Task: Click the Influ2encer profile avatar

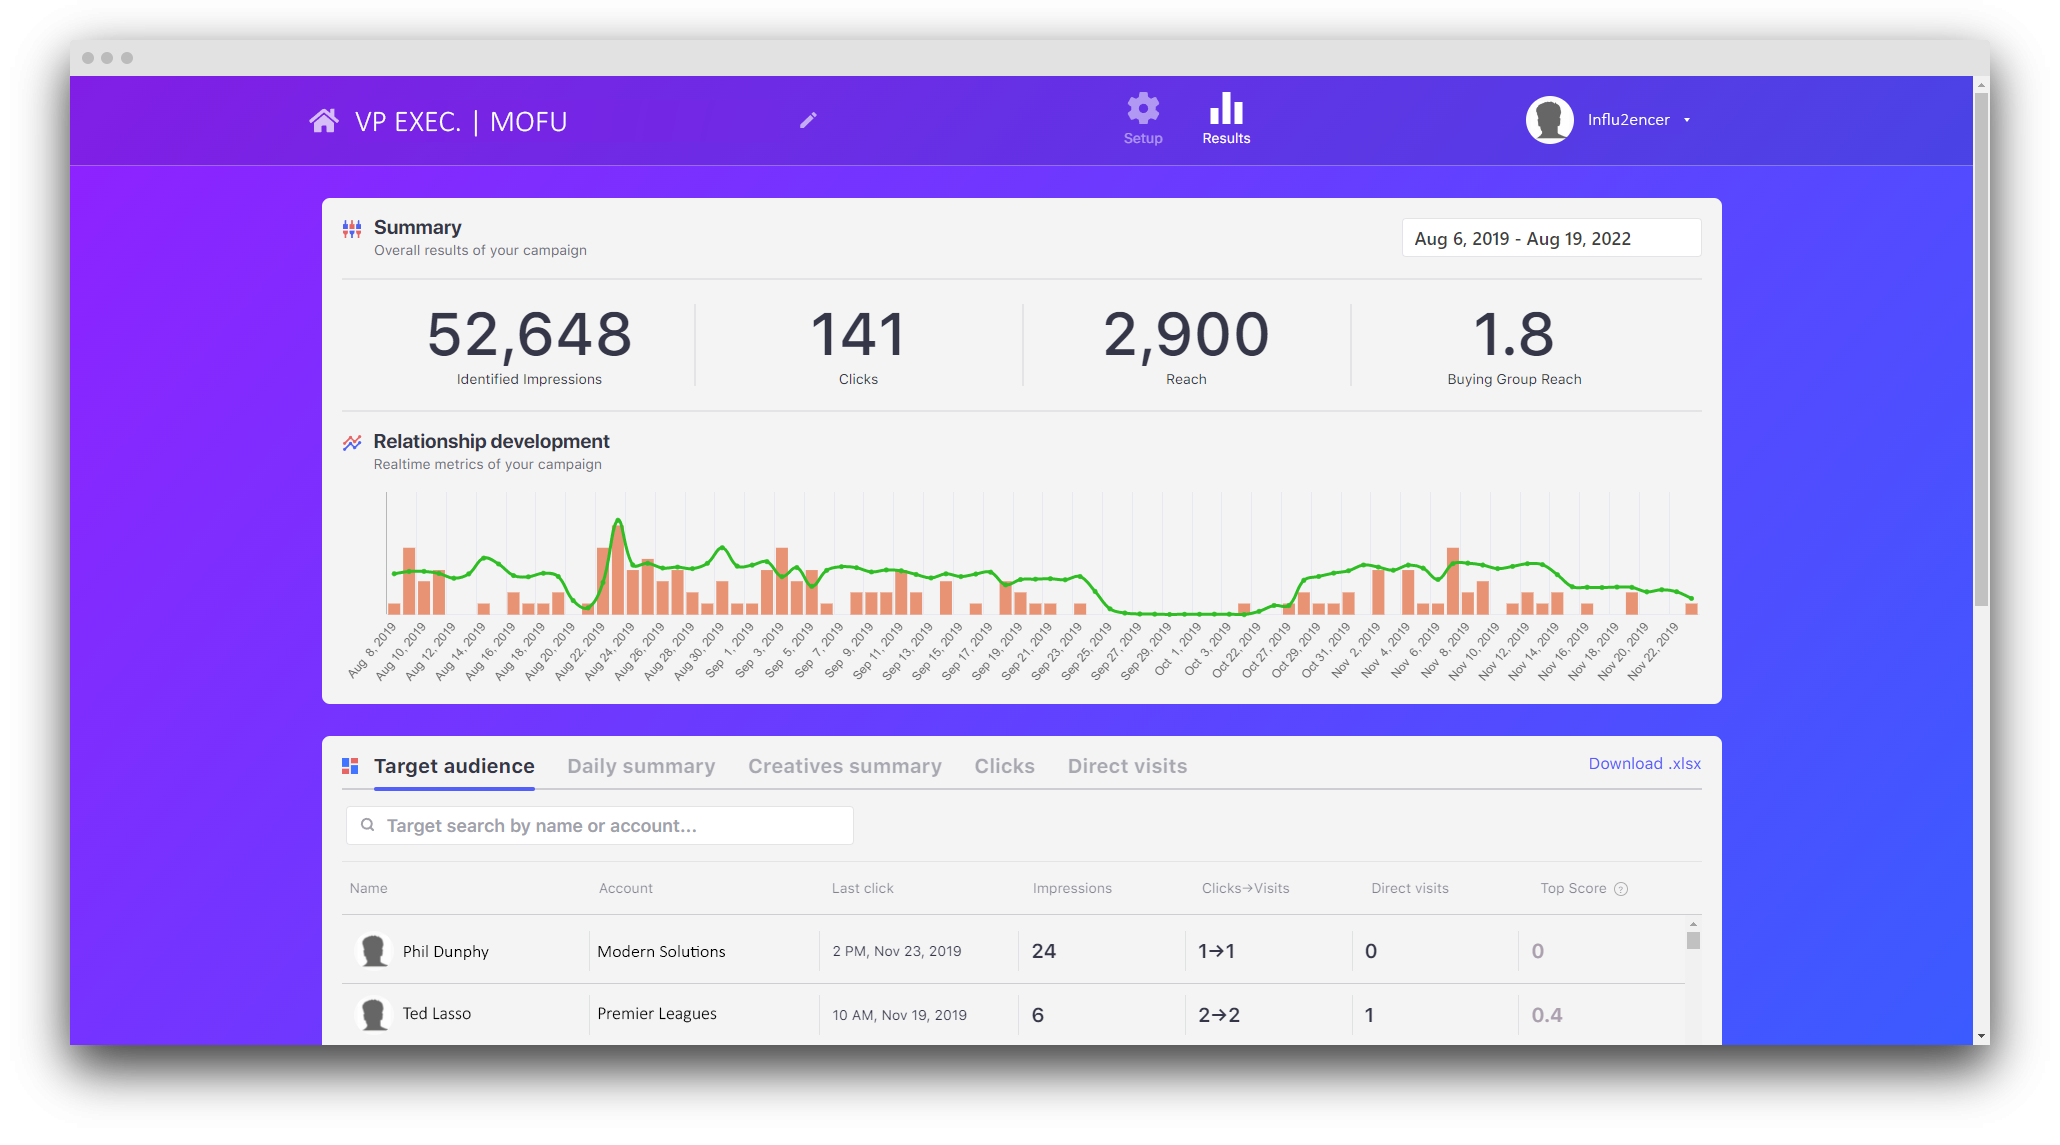Action: click(1549, 120)
